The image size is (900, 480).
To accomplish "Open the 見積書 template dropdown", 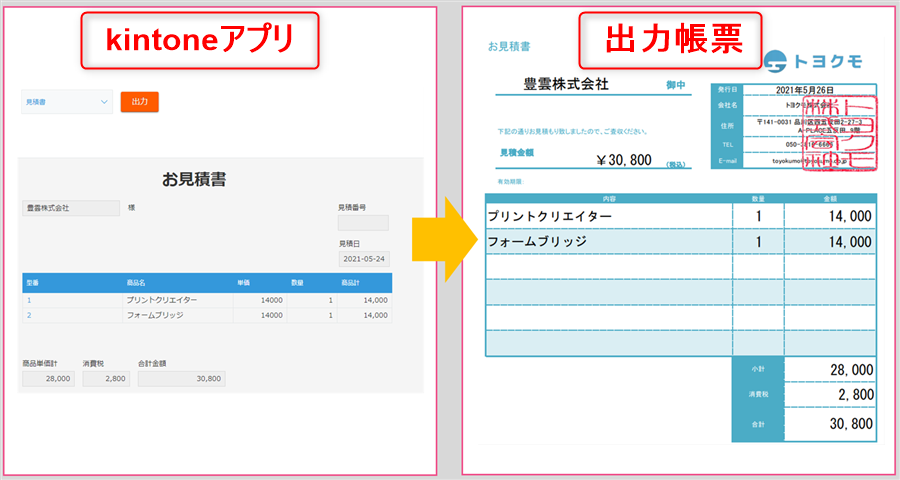I will pos(67,102).
